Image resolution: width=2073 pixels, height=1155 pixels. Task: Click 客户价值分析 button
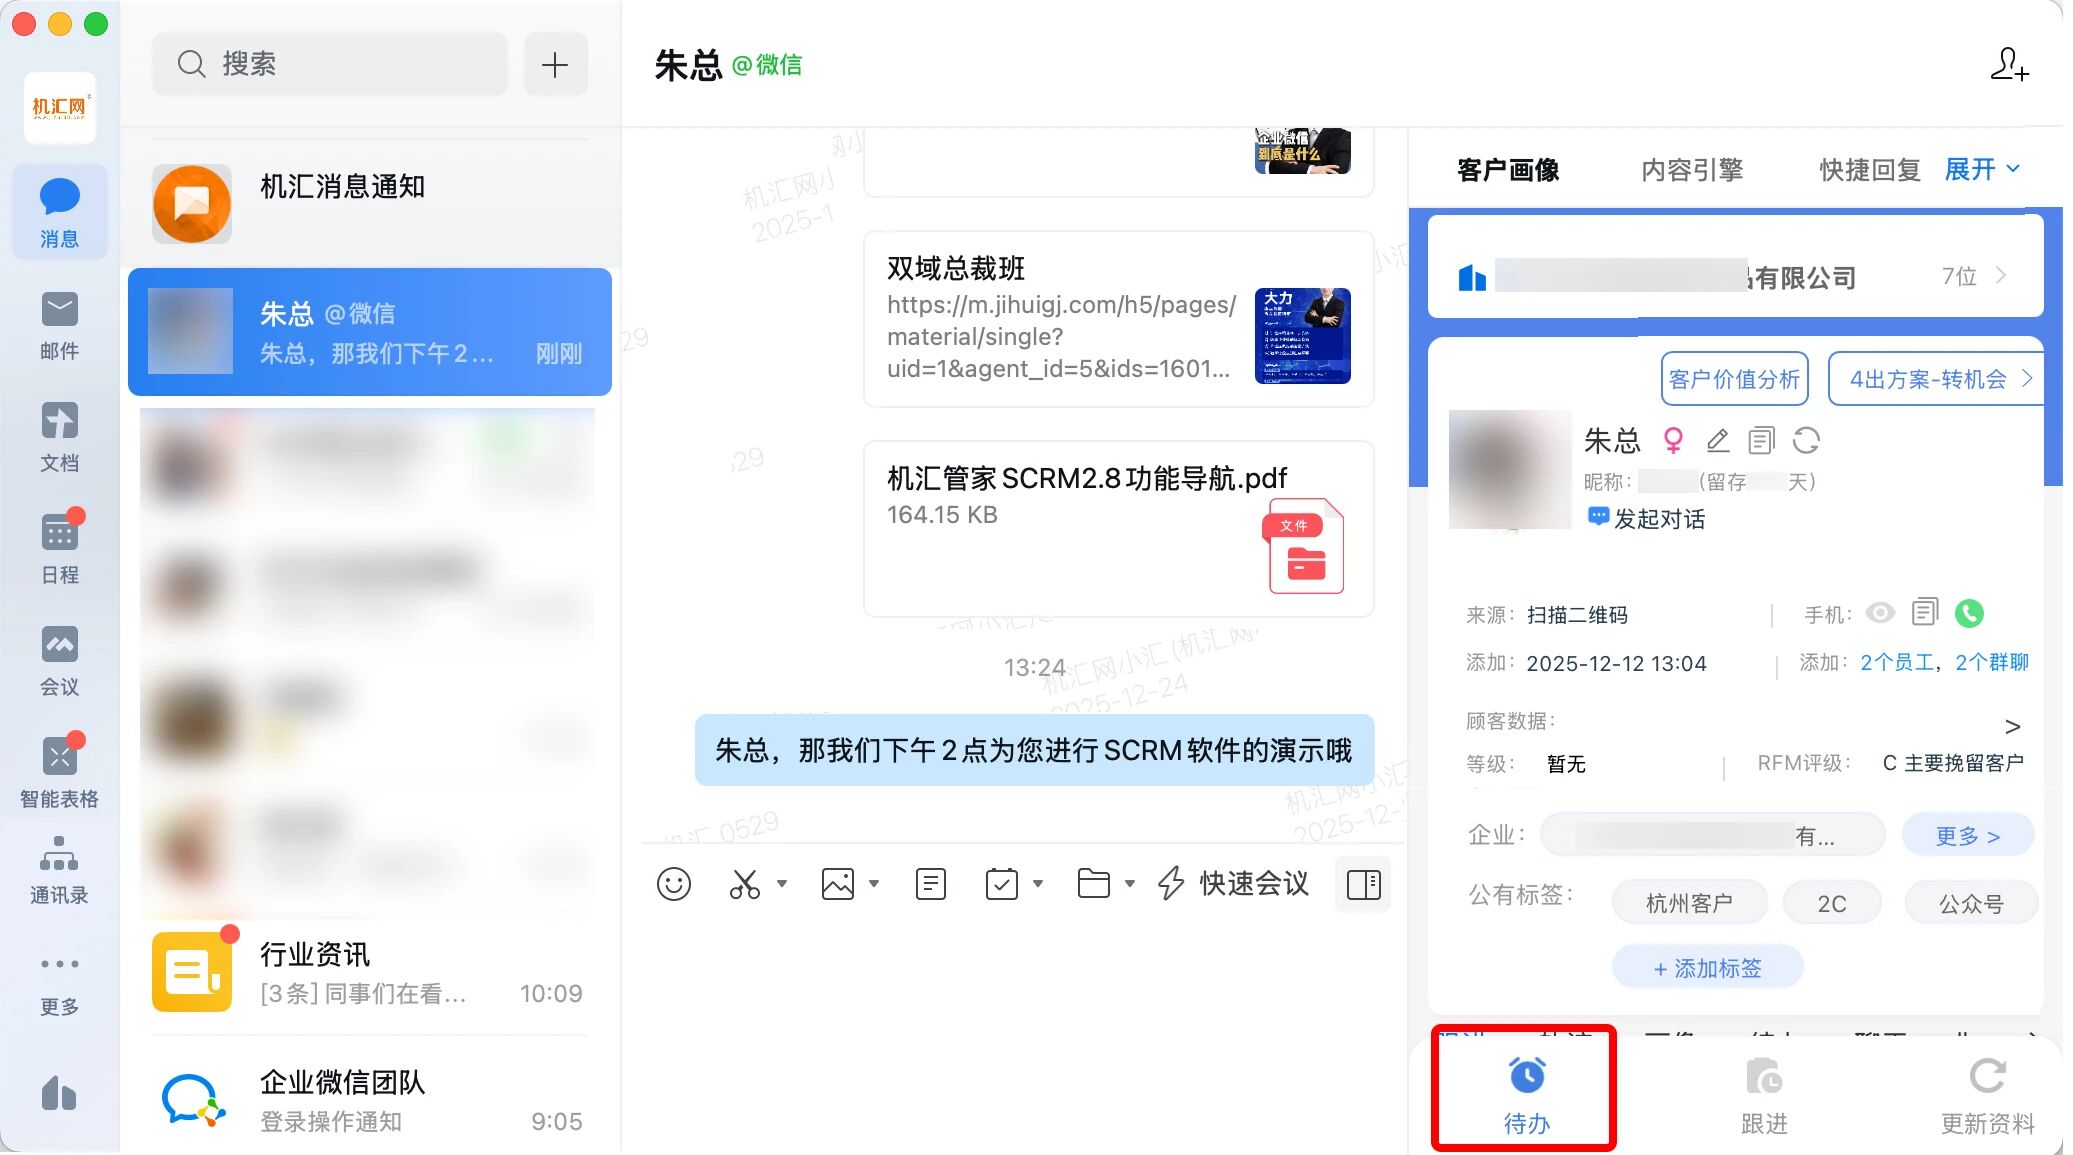tap(1734, 379)
